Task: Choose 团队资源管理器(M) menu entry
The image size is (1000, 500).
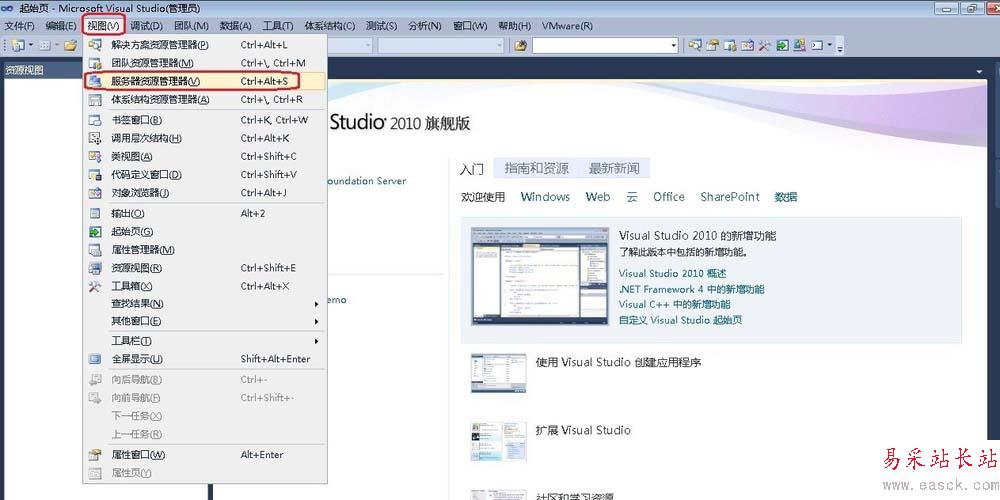Action: (205, 63)
